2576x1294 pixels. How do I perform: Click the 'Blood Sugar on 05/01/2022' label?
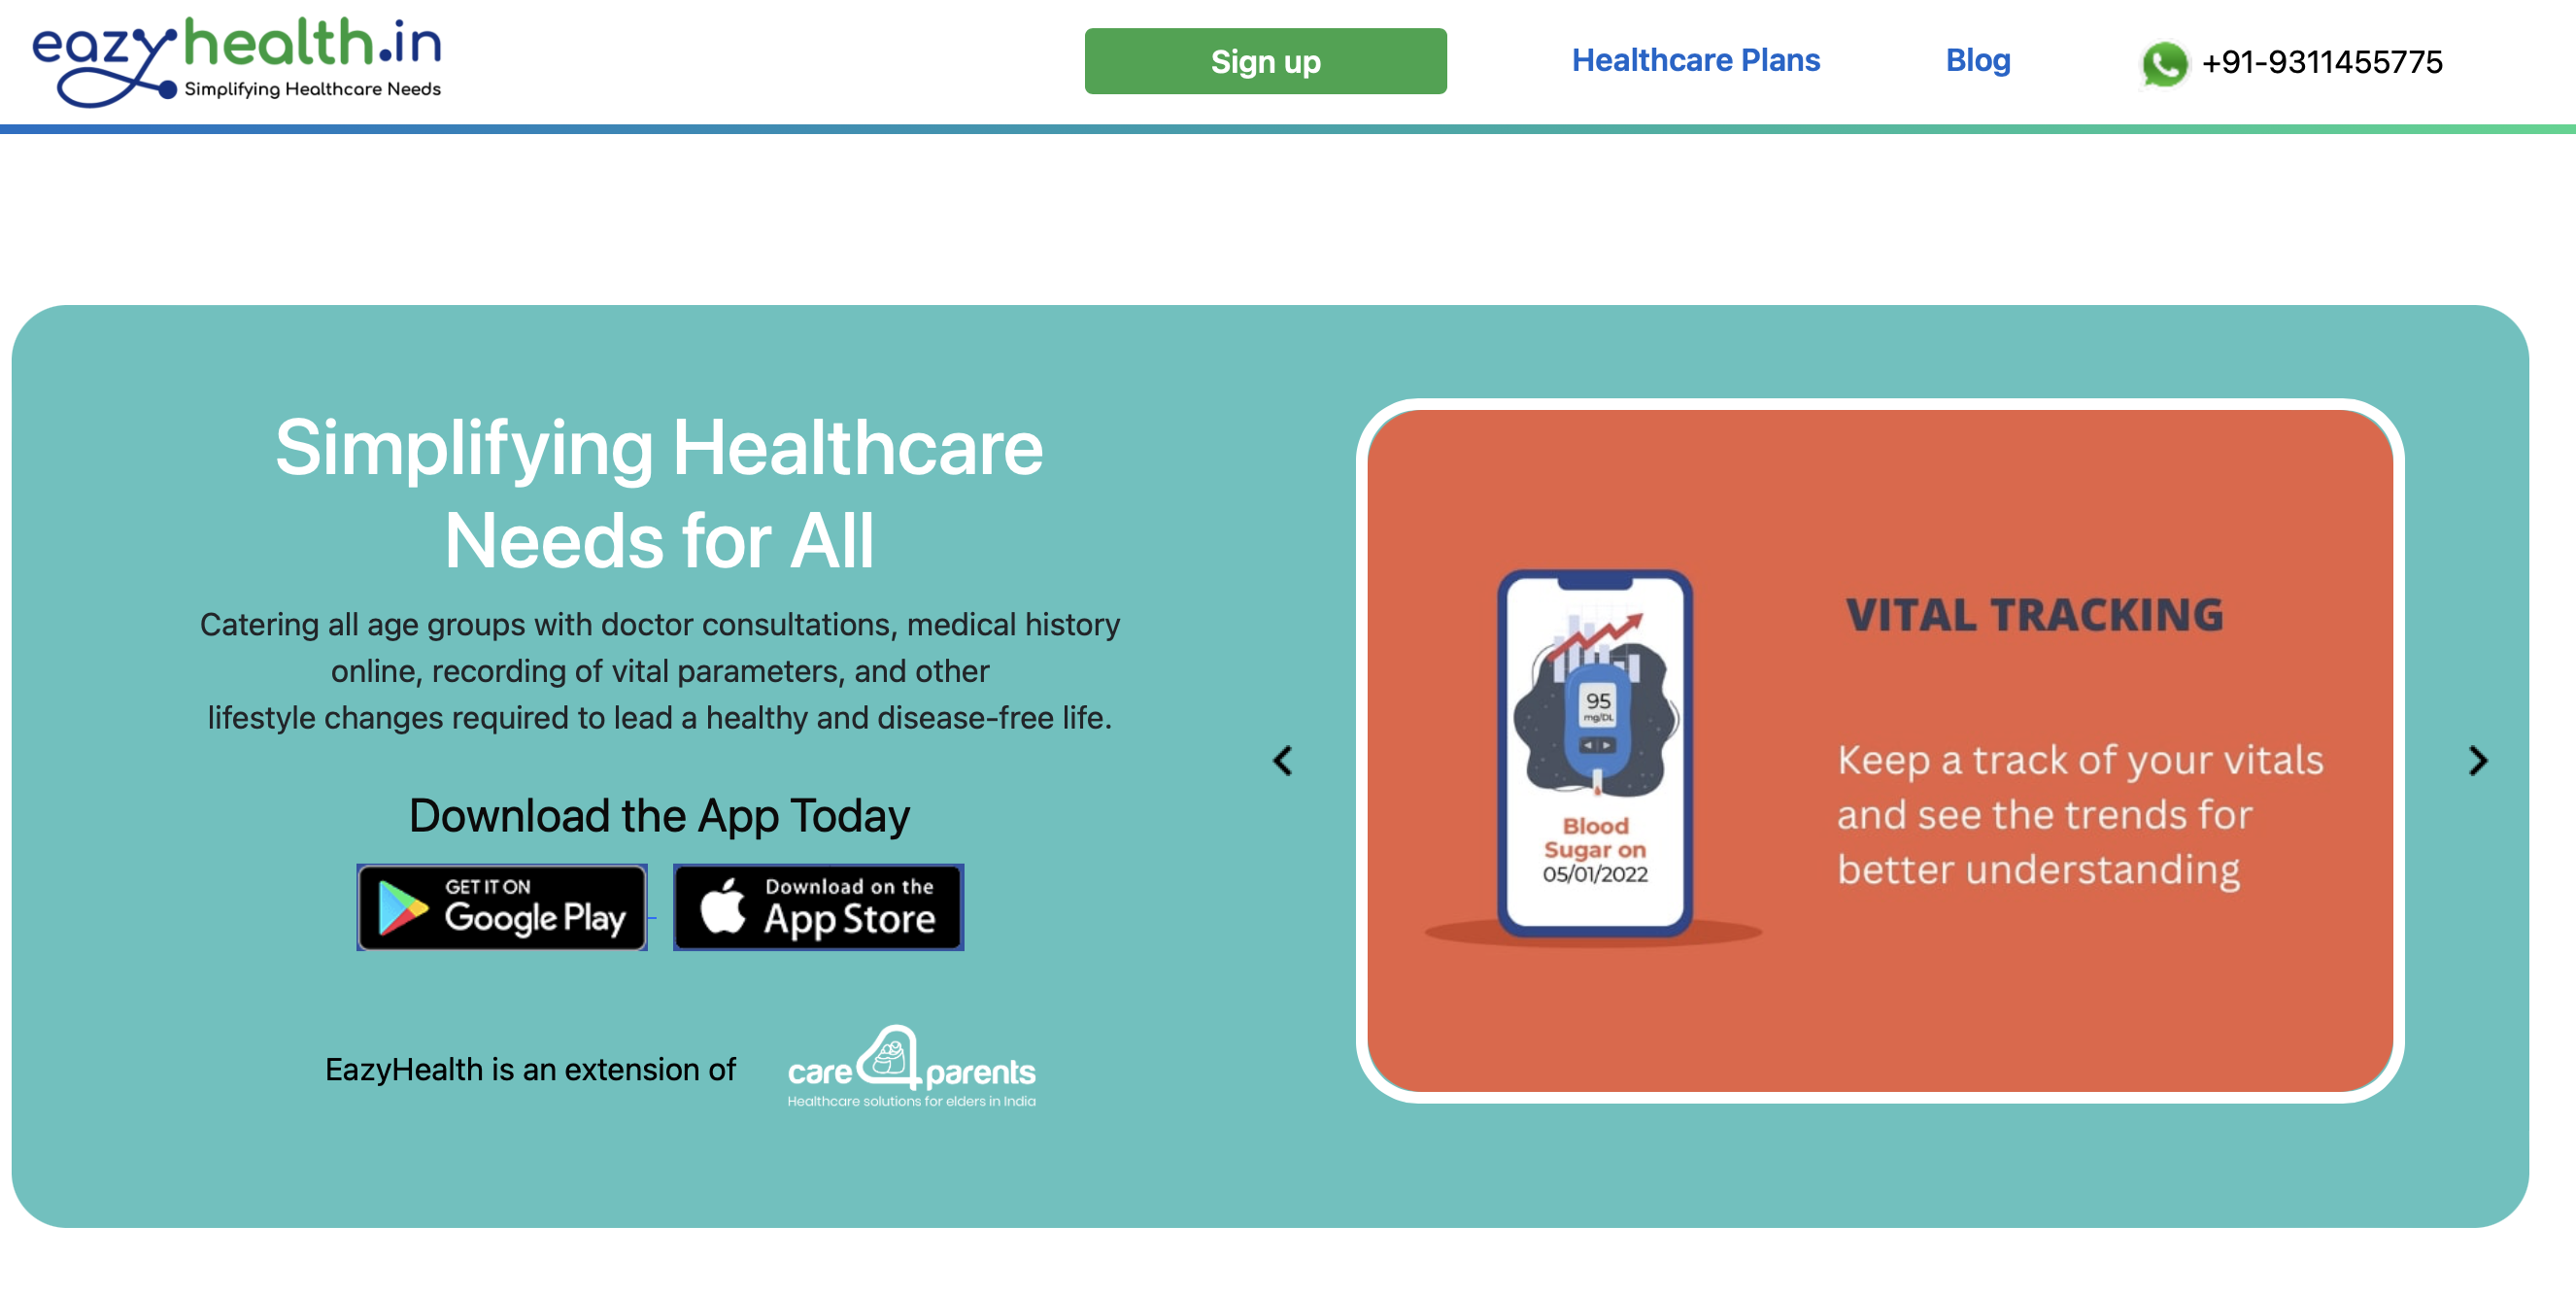coord(1594,849)
